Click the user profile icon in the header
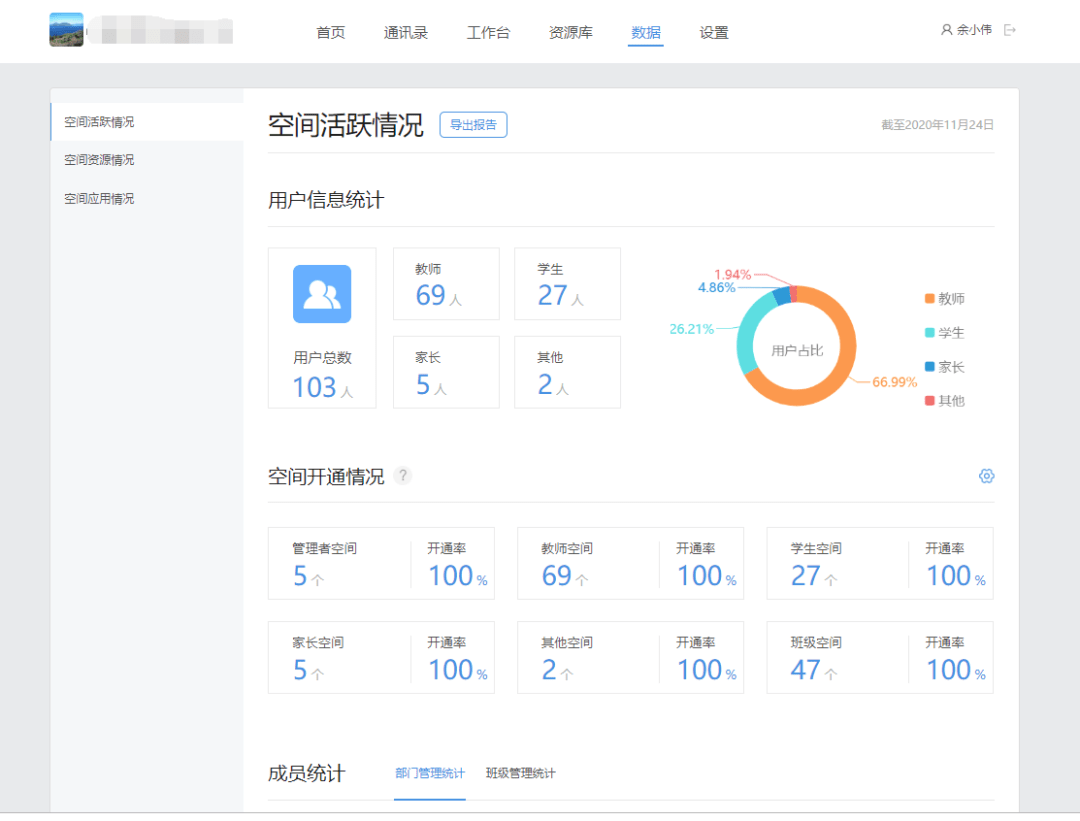This screenshot has height=821, width=1080. (947, 30)
